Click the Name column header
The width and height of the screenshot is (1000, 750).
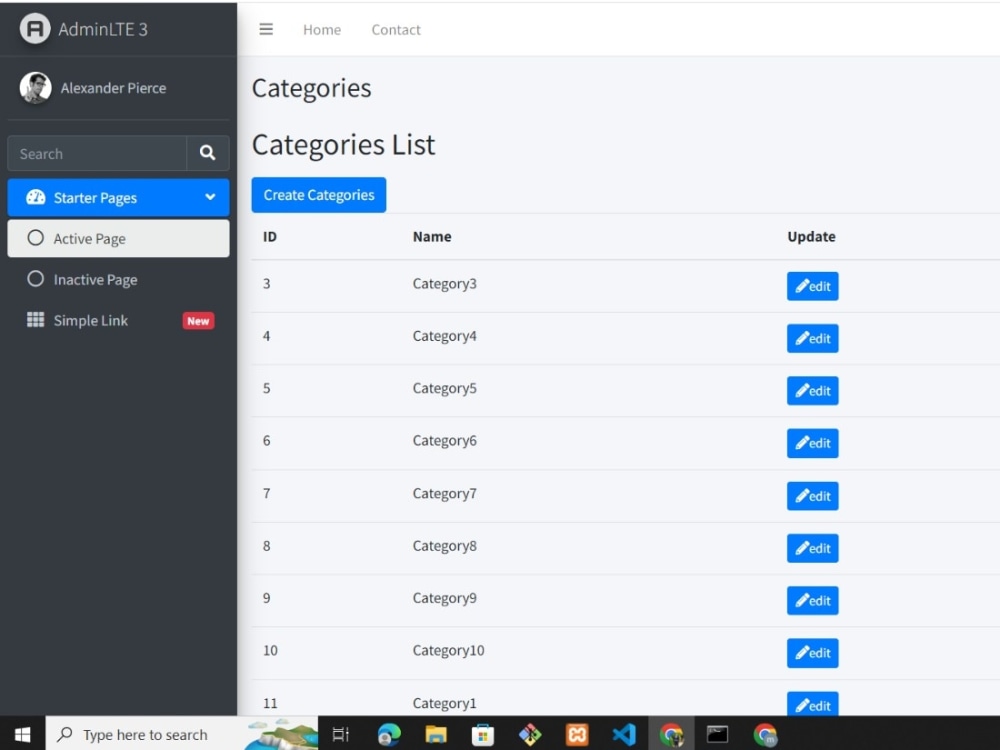(x=432, y=237)
